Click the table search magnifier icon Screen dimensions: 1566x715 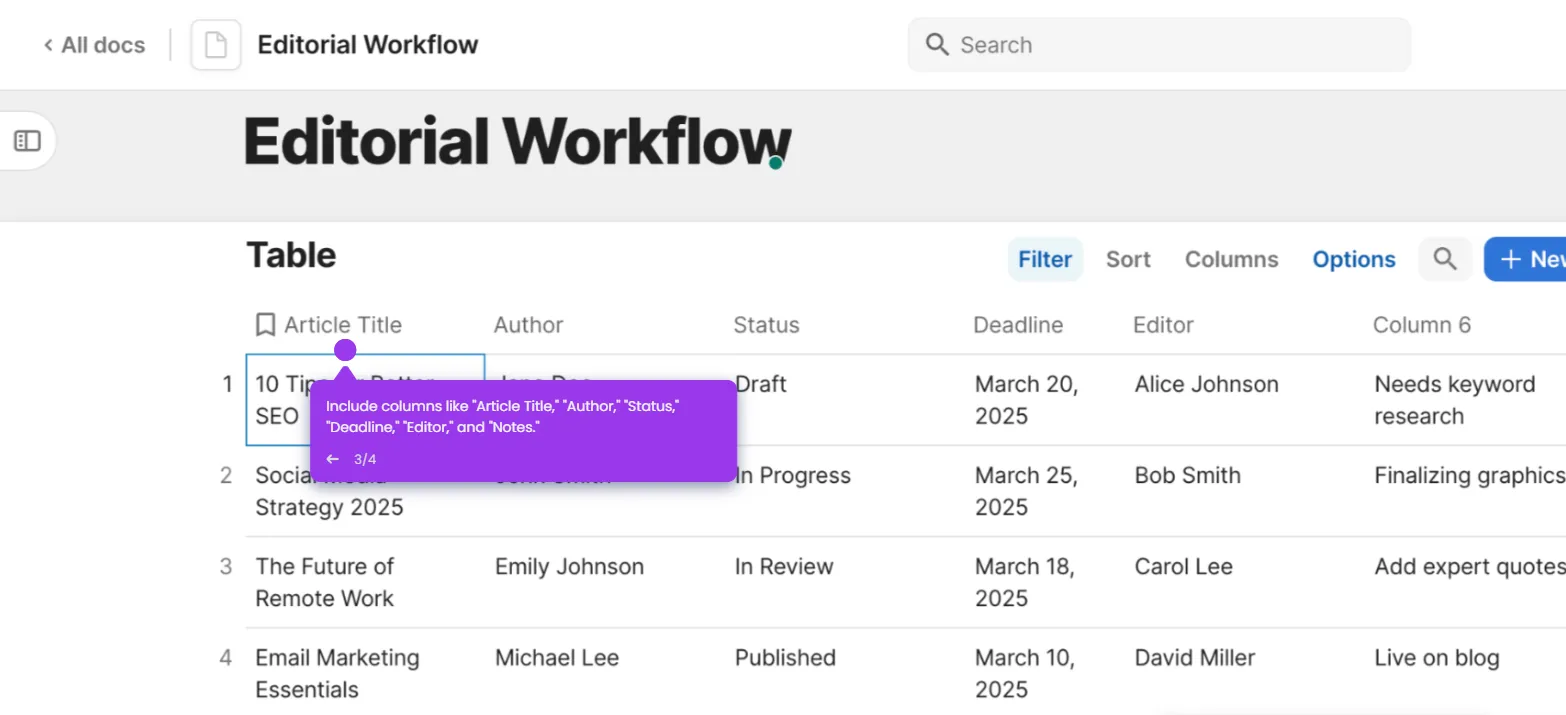[x=1445, y=259]
